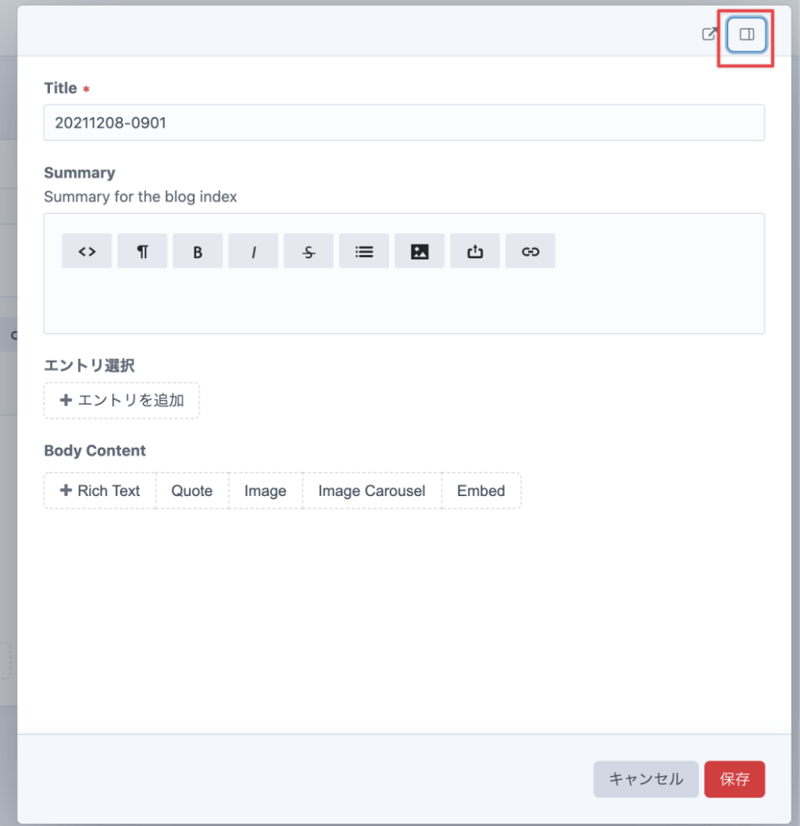Click the Title input field
Screen dimensions: 800x826
(x=404, y=123)
